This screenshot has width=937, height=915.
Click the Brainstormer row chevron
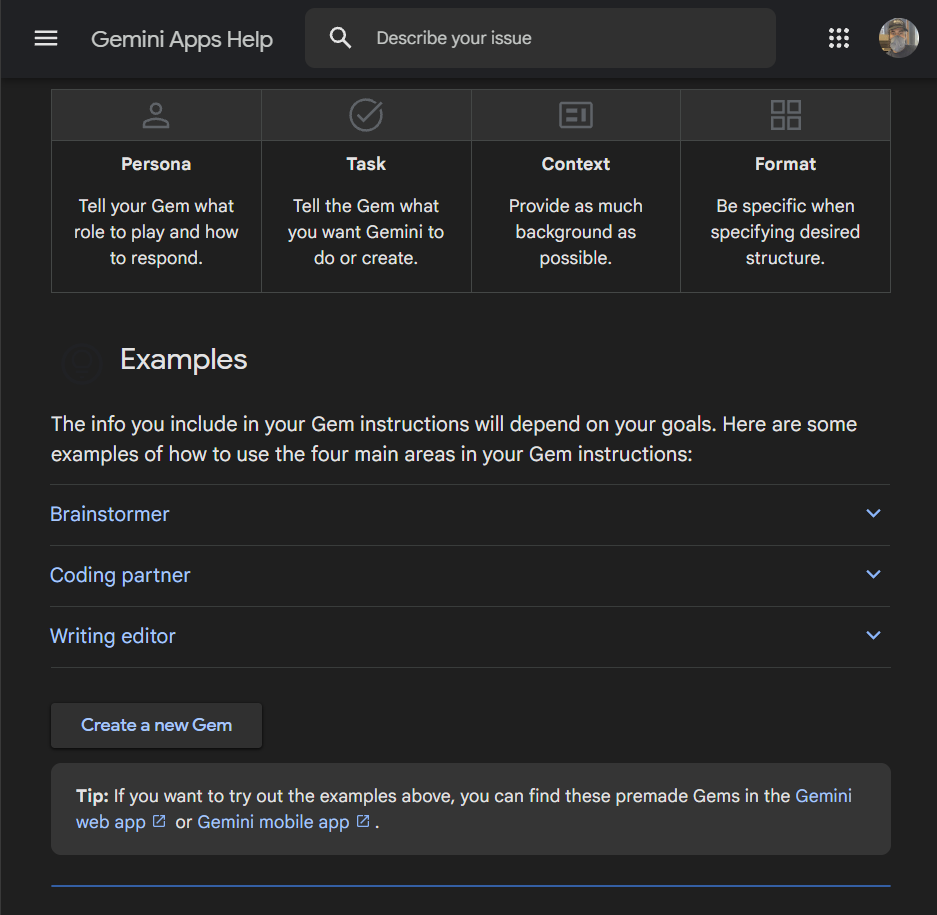[x=873, y=513]
